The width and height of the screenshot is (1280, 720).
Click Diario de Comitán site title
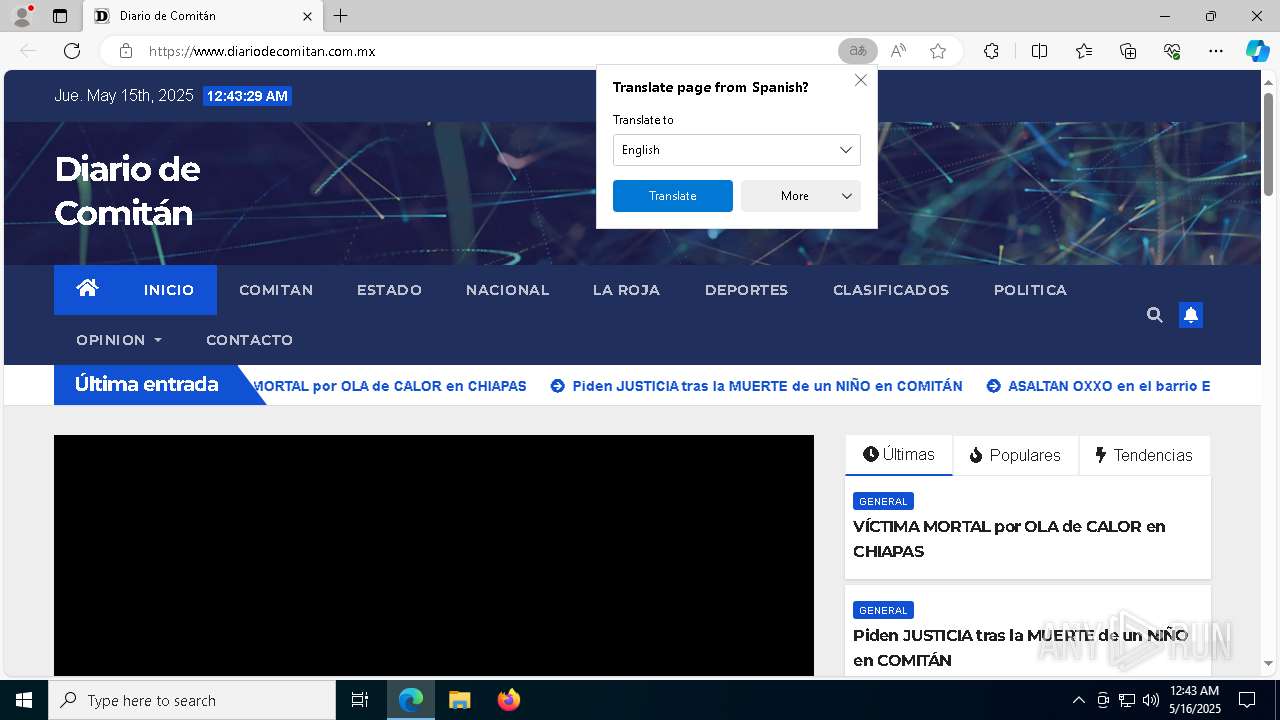click(127, 191)
